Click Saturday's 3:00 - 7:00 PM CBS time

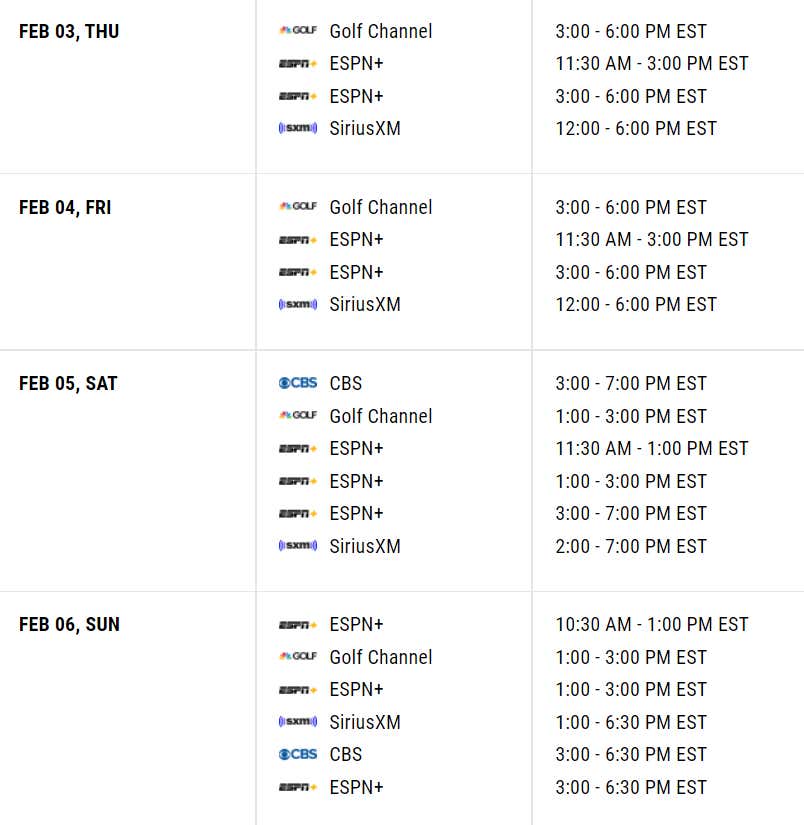pos(631,383)
